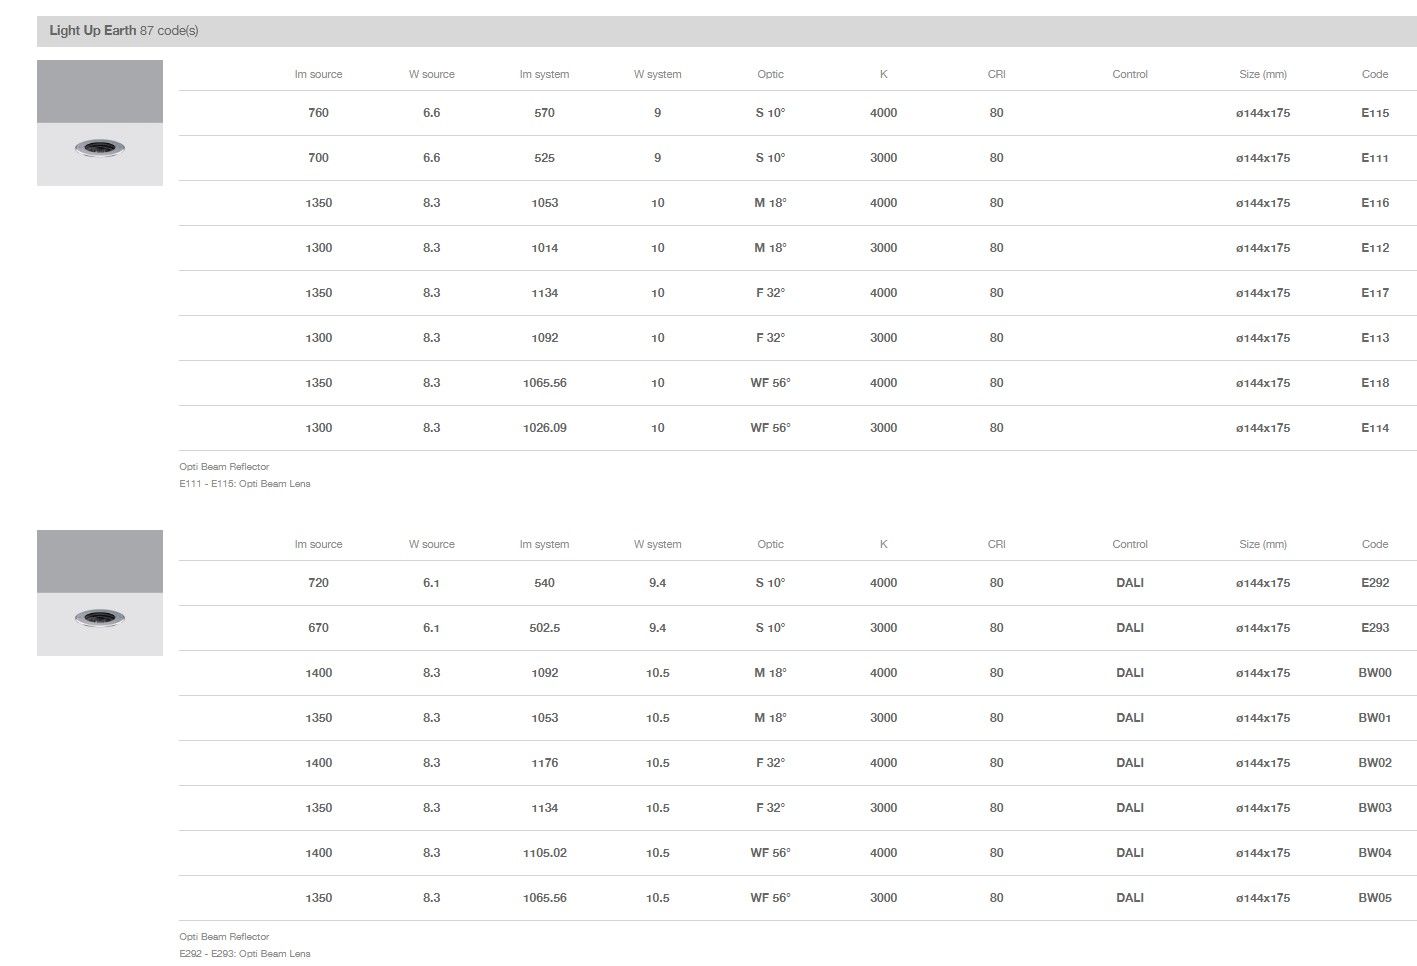Screen dimensions: 1417x966
Task: Click product code E118 in first table
Action: pos(1374,383)
